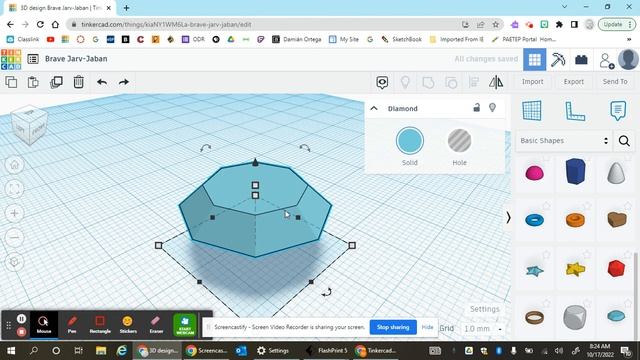Select the Screencastify Pen tool
This screenshot has height=360, width=640.
pyautogui.click(x=72, y=324)
